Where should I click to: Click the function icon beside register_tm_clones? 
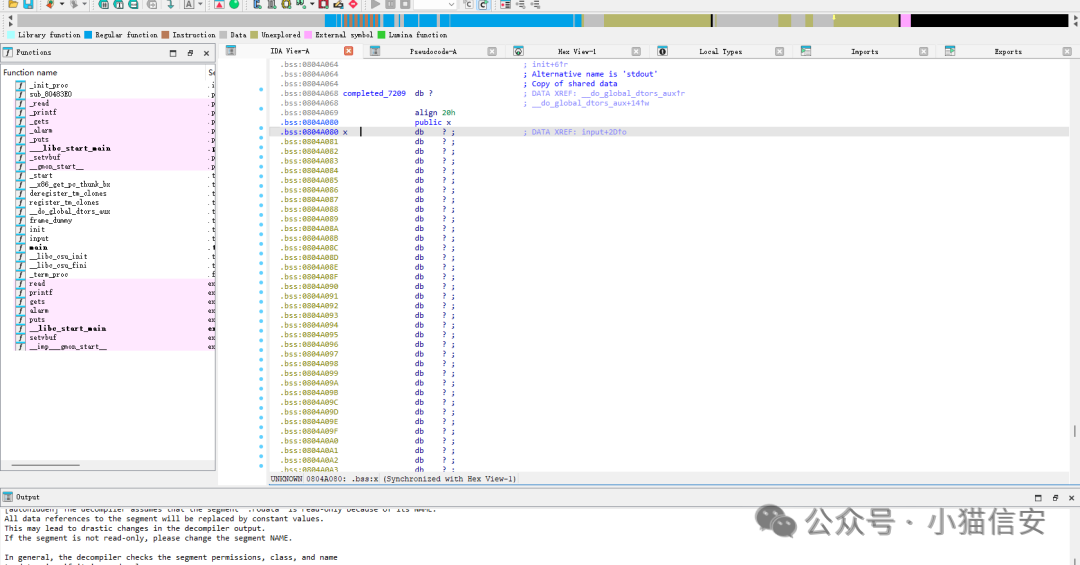(x=21, y=203)
